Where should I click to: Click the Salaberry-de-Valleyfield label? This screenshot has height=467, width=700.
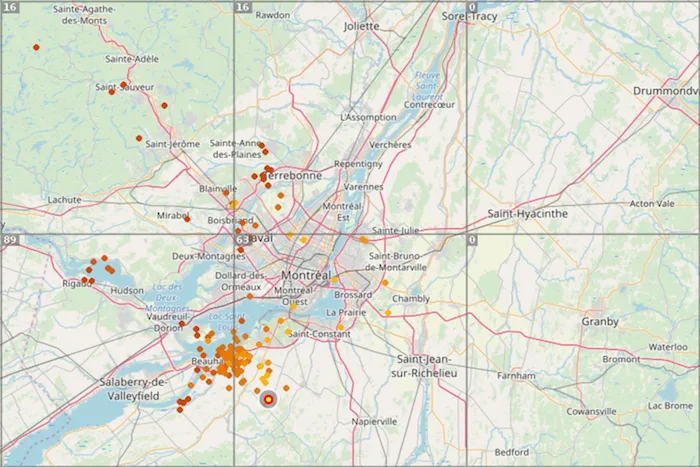pos(133,389)
